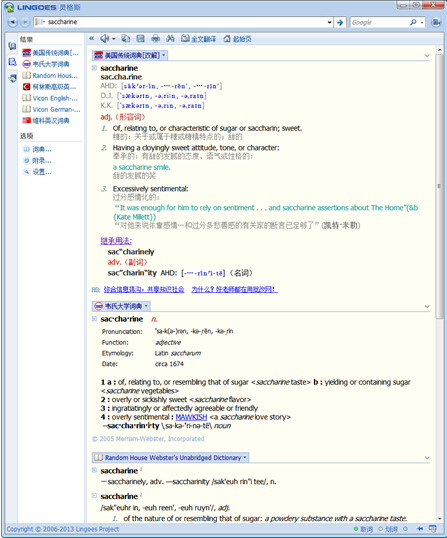447x538 pixels.
Task: Open the search box history dropdown
Action: (x=329, y=22)
